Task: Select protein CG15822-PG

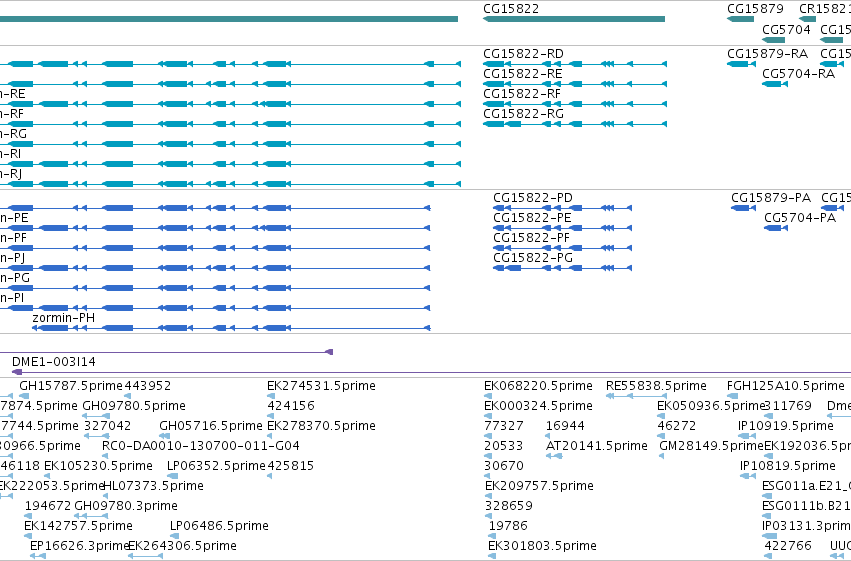Action: click(532, 258)
